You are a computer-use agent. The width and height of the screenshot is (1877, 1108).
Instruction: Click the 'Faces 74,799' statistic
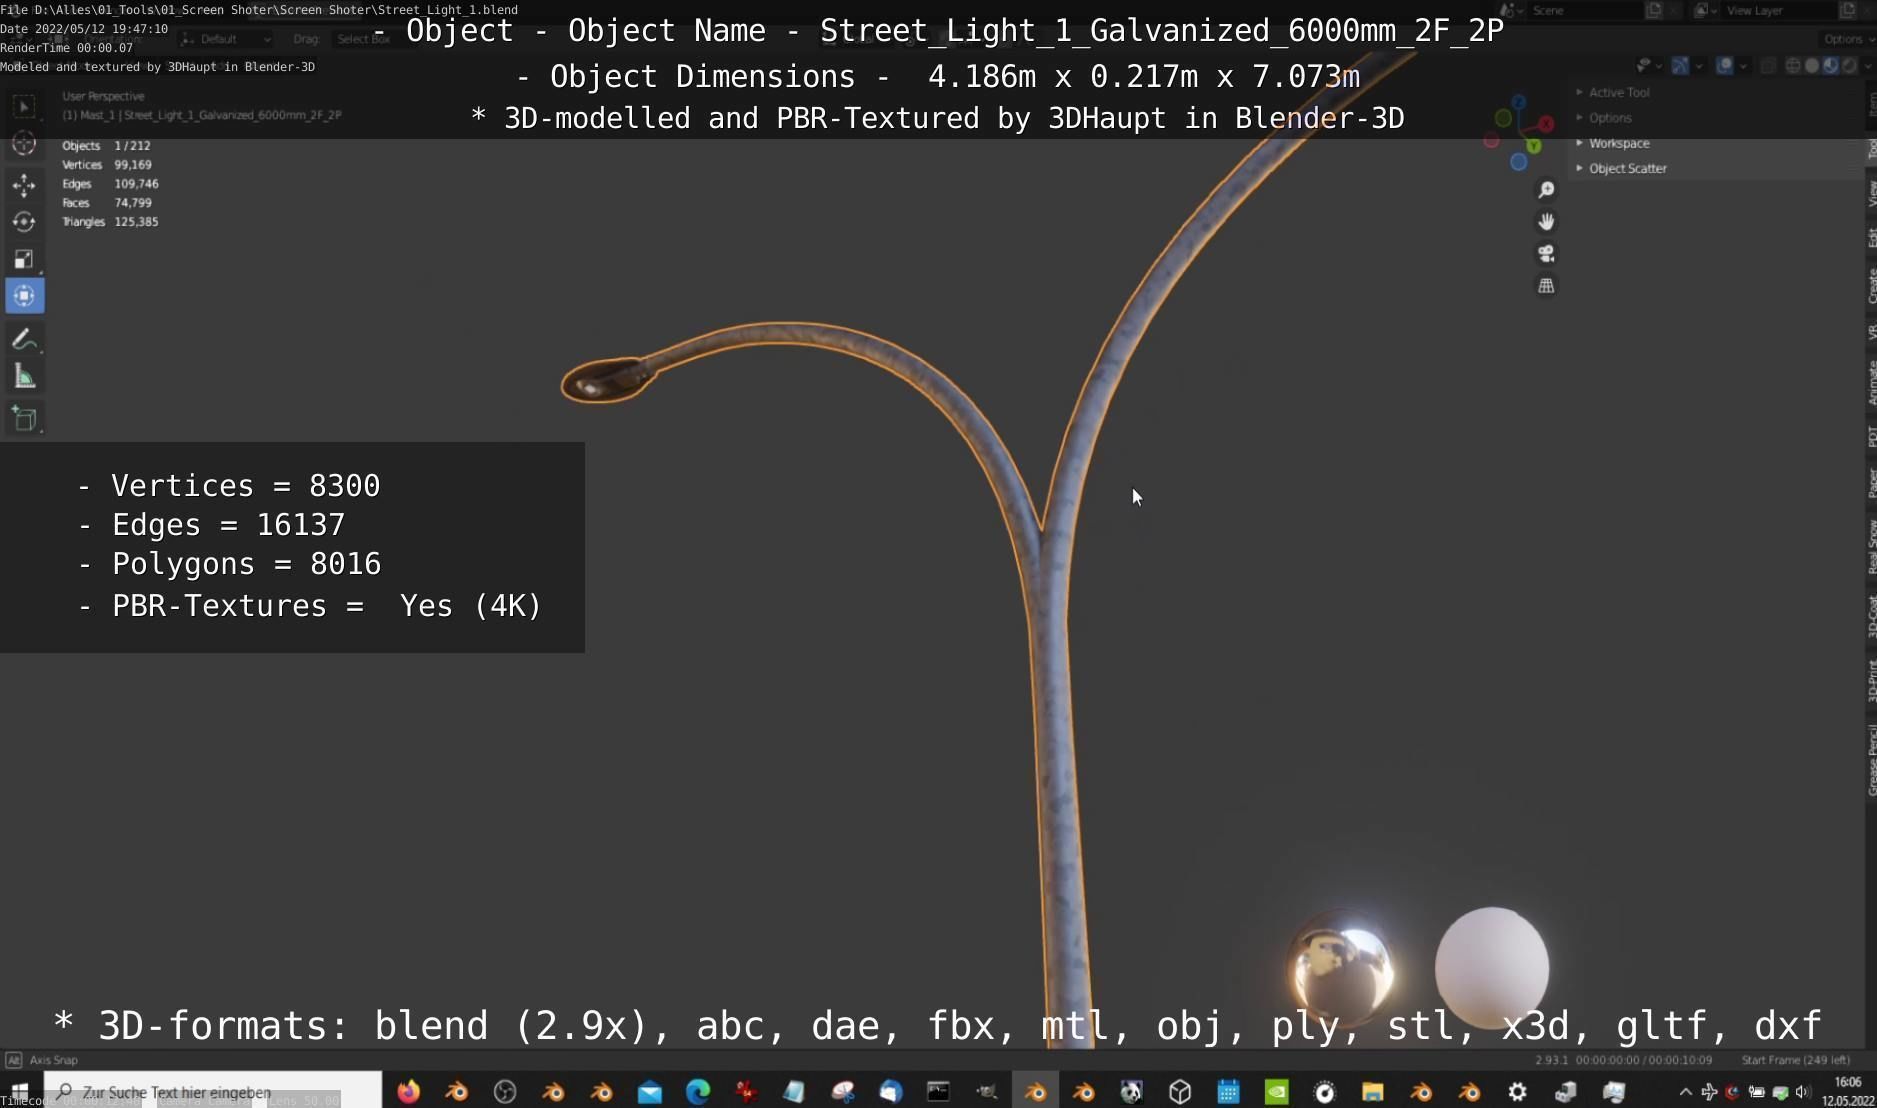tap(107, 203)
